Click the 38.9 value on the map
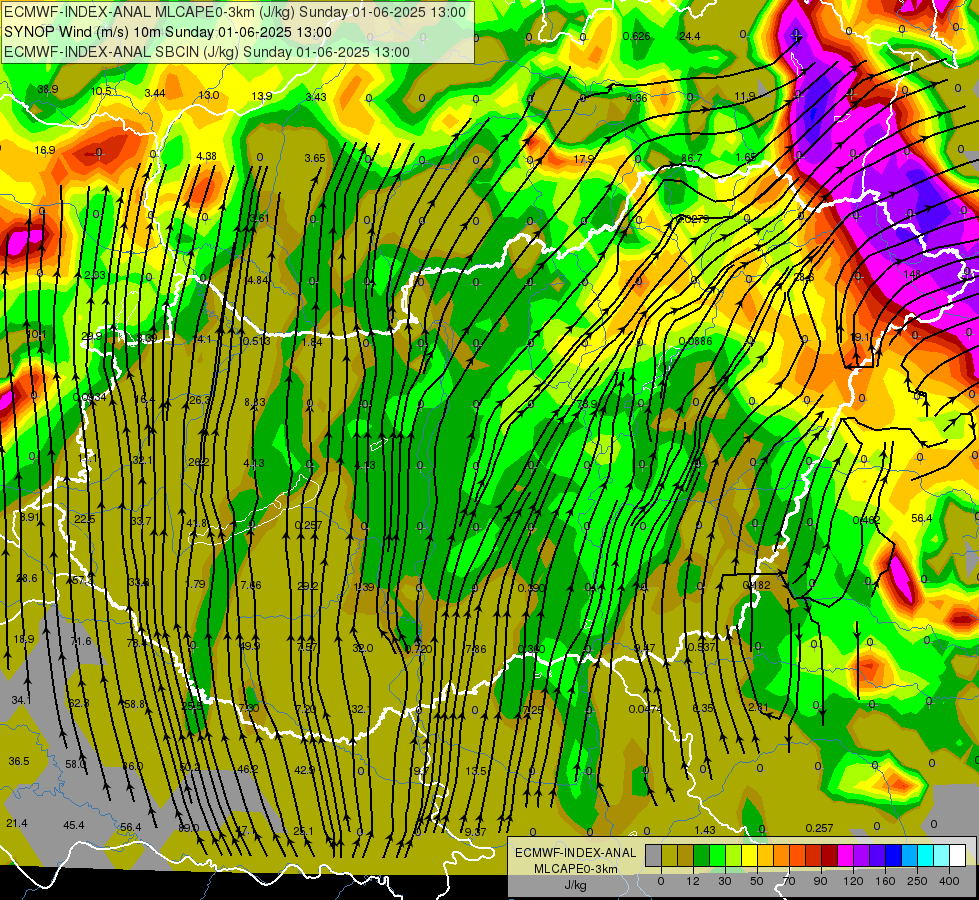Image resolution: width=979 pixels, height=900 pixels. (47, 89)
